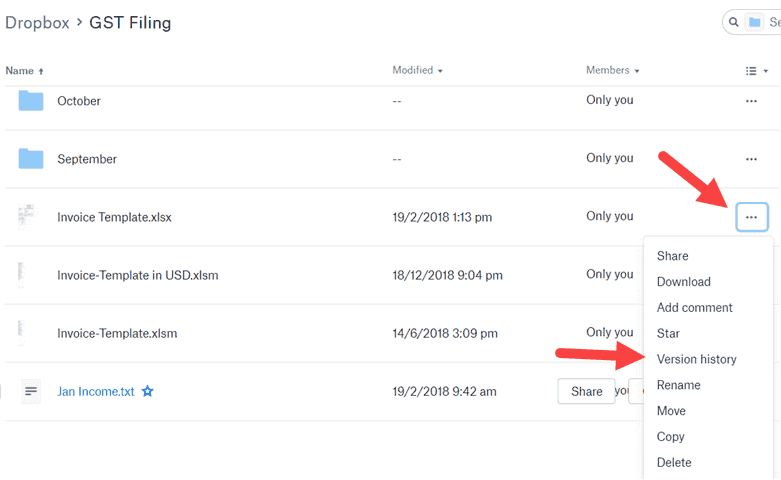This screenshot has height=480, width=781.
Task: Select Version history from the context menu
Action: 696,359
